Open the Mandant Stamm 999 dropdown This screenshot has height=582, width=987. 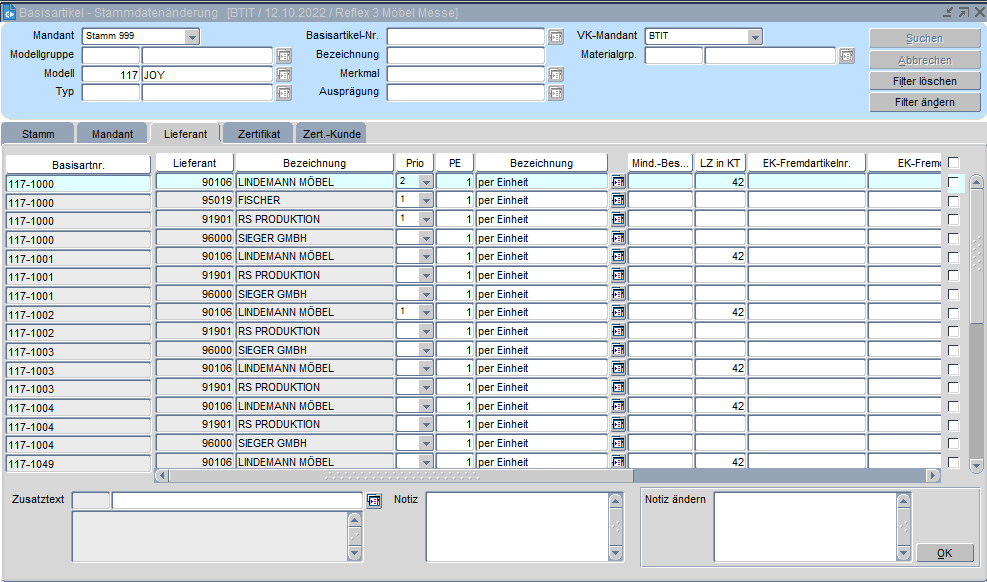click(192, 37)
